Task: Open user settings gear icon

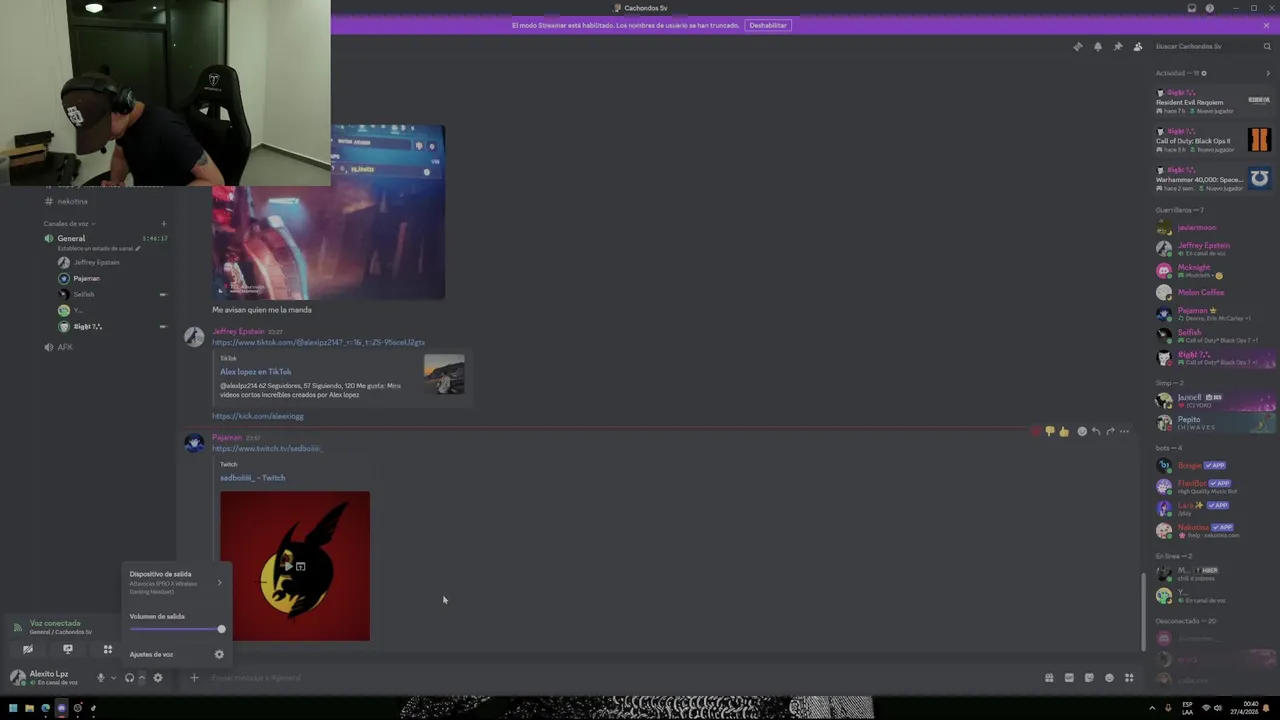Action: 157,678
